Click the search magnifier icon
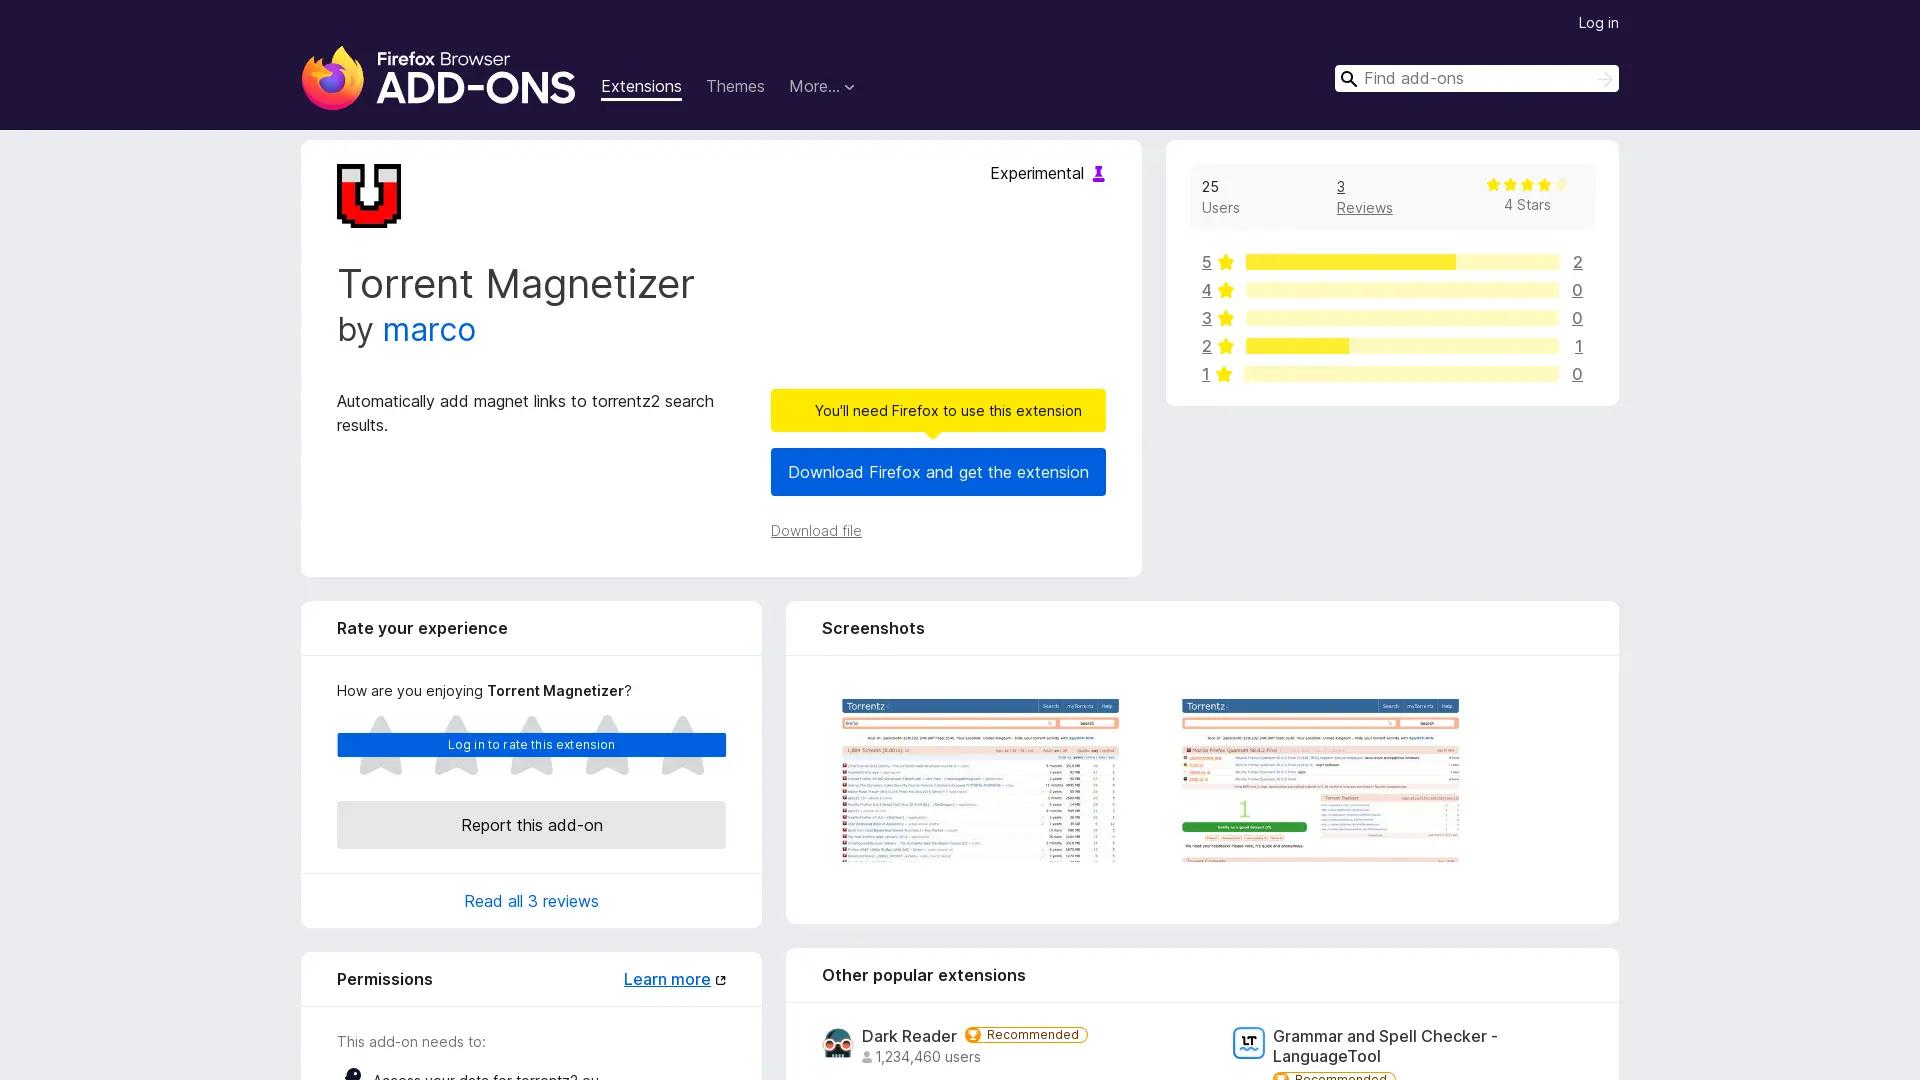Viewport: 1920px width, 1080px height. 1349,78
